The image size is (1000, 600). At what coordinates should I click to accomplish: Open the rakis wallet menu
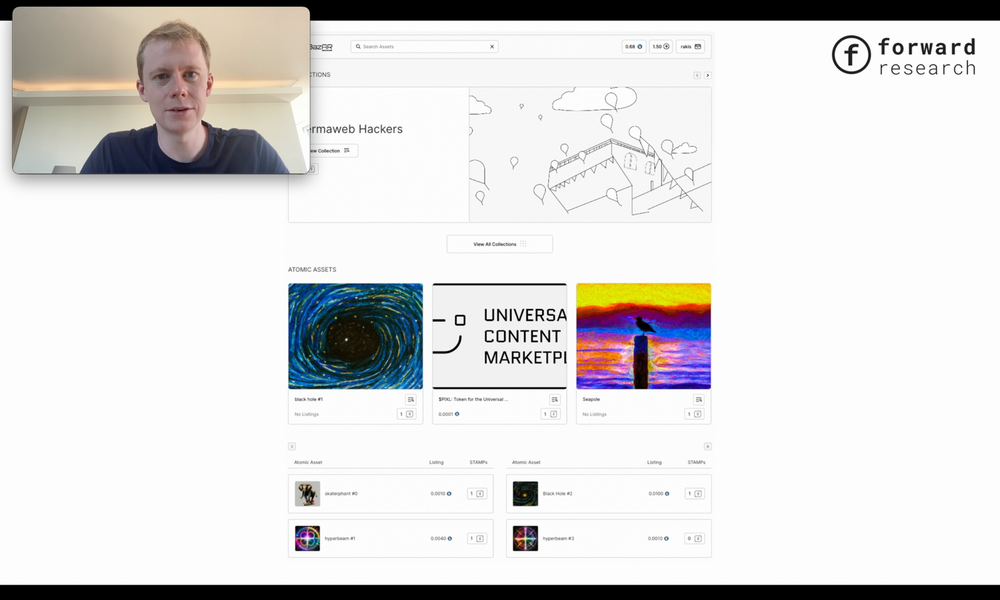coord(691,47)
